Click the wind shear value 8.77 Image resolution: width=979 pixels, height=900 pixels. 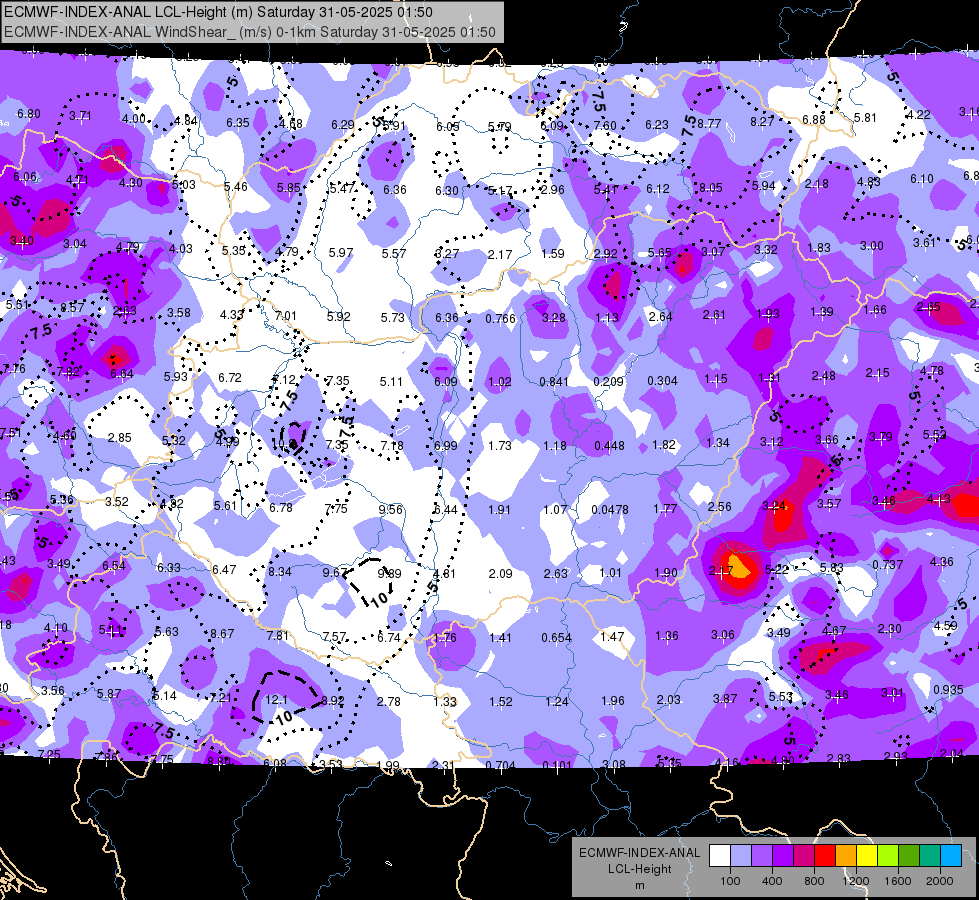pyautogui.click(x=709, y=124)
